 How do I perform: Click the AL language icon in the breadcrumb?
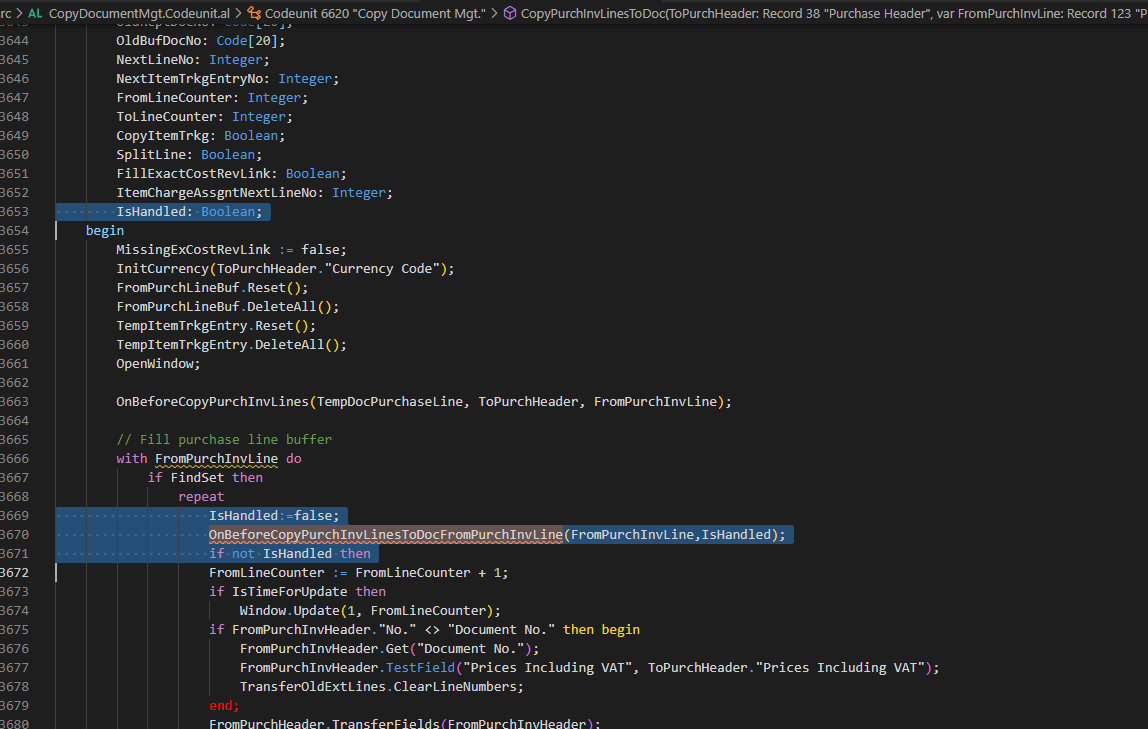pos(33,10)
